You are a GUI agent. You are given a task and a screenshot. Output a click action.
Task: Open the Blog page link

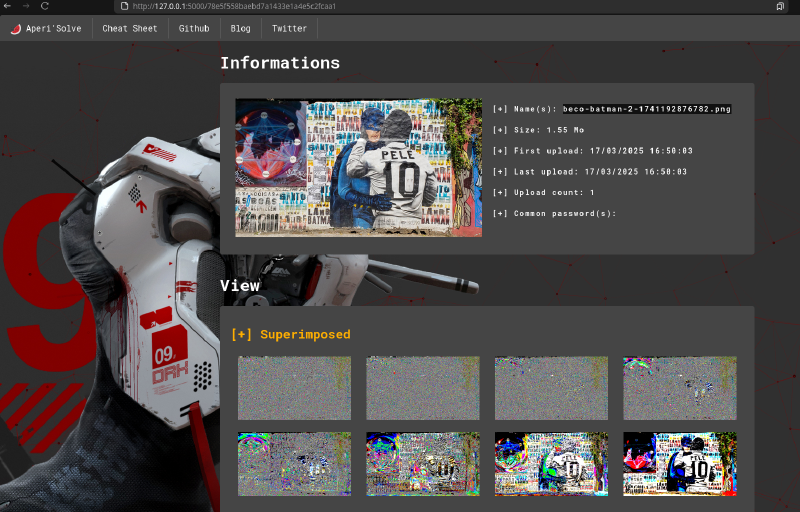240,29
